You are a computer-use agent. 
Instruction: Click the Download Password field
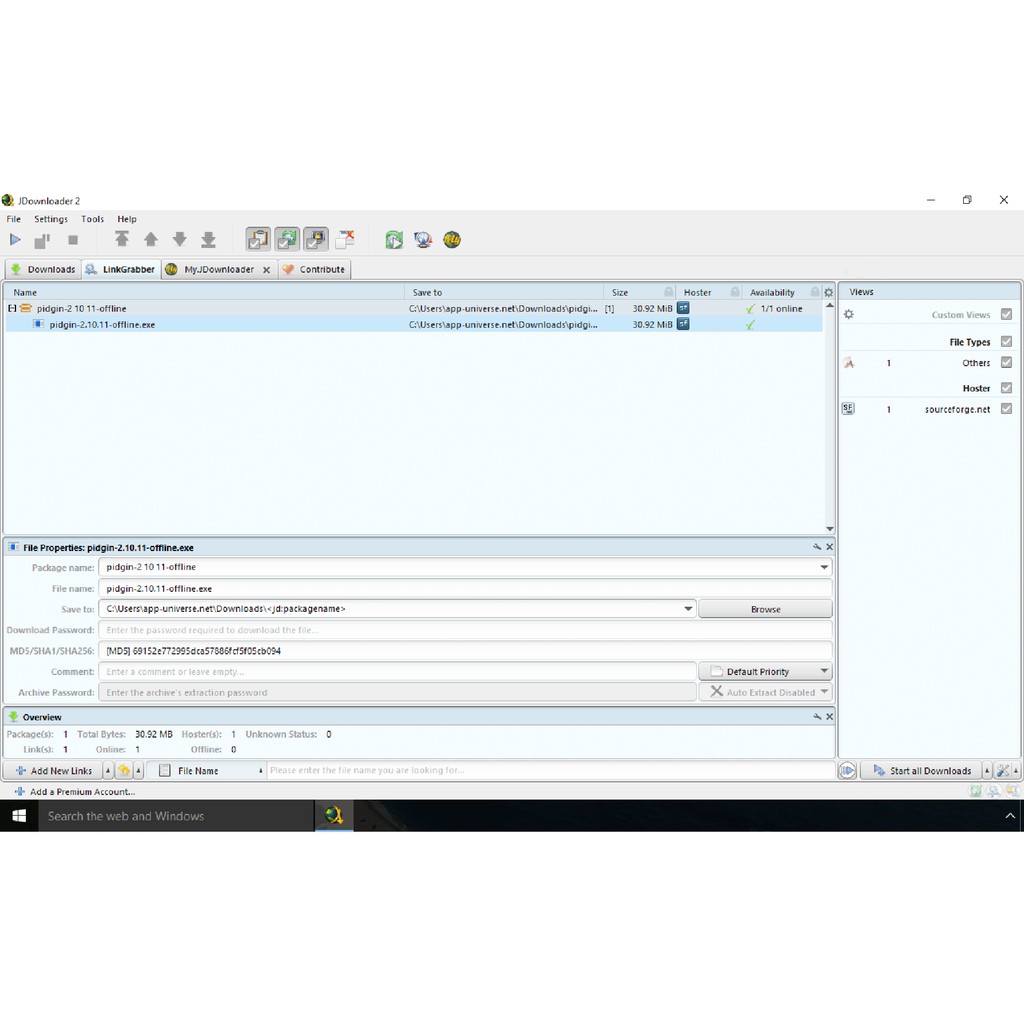coord(465,630)
